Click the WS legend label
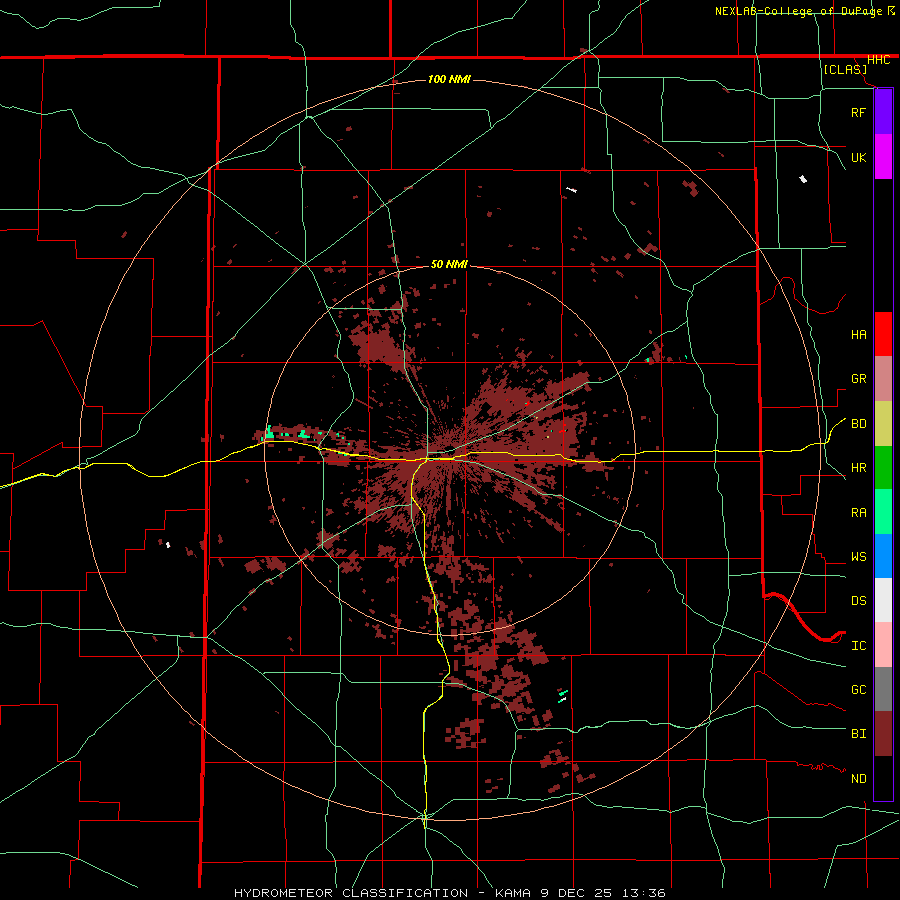 858,557
